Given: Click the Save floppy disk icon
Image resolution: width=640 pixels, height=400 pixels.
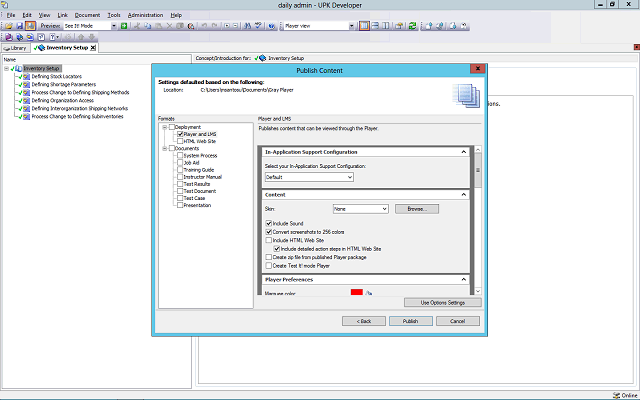Looking at the screenshot, I should 20,26.
